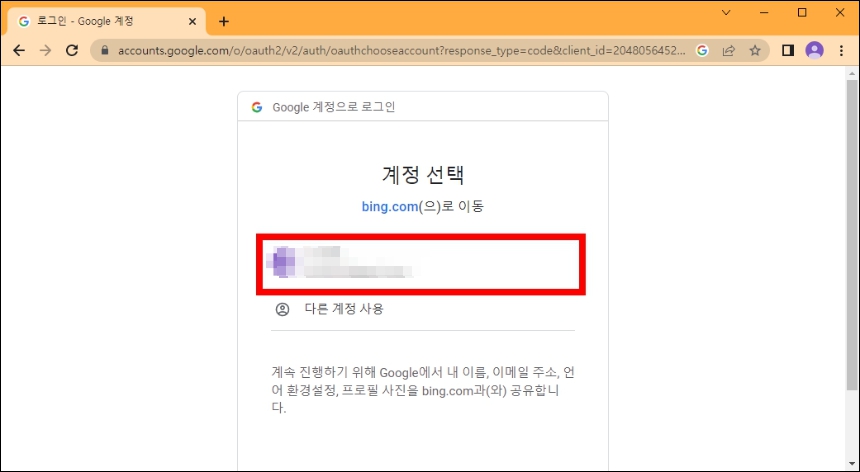
Task: Open the Chrome three-dot menu
Action: click(841, 51)
